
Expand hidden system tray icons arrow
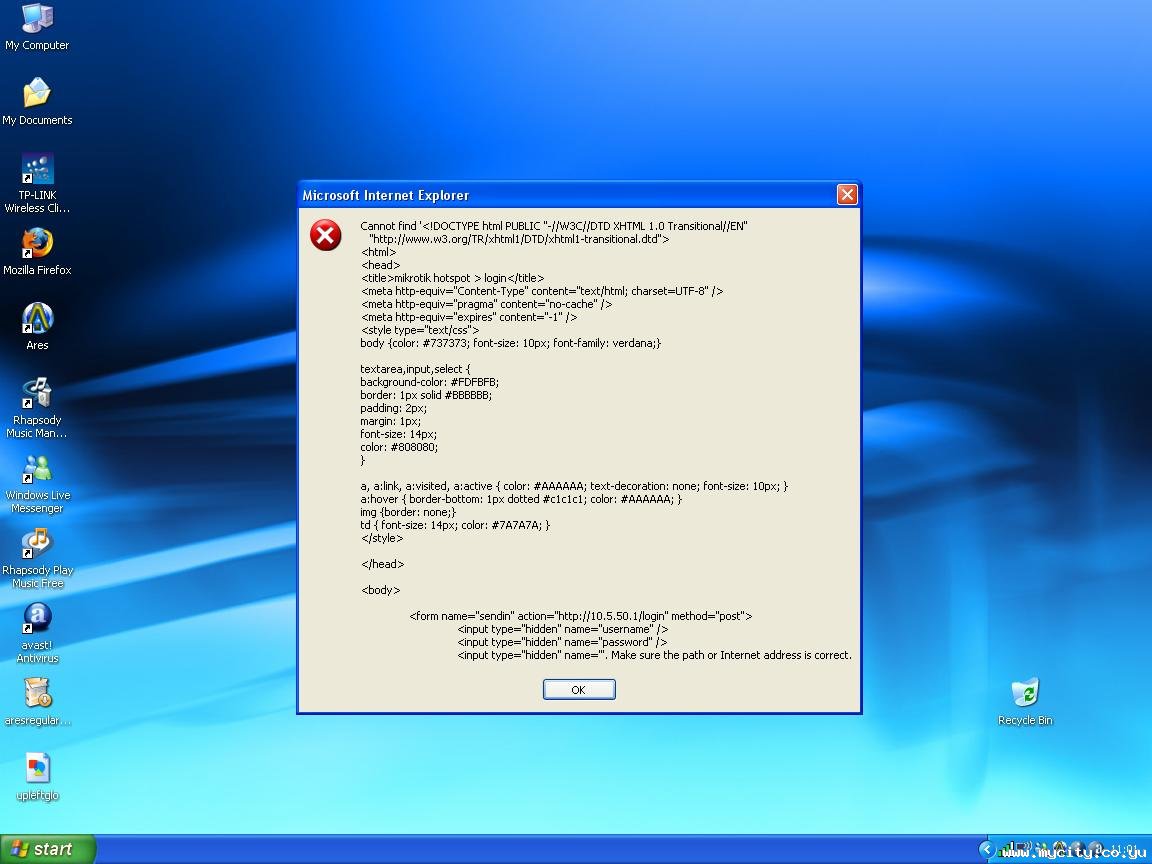[x=987, y=849]
